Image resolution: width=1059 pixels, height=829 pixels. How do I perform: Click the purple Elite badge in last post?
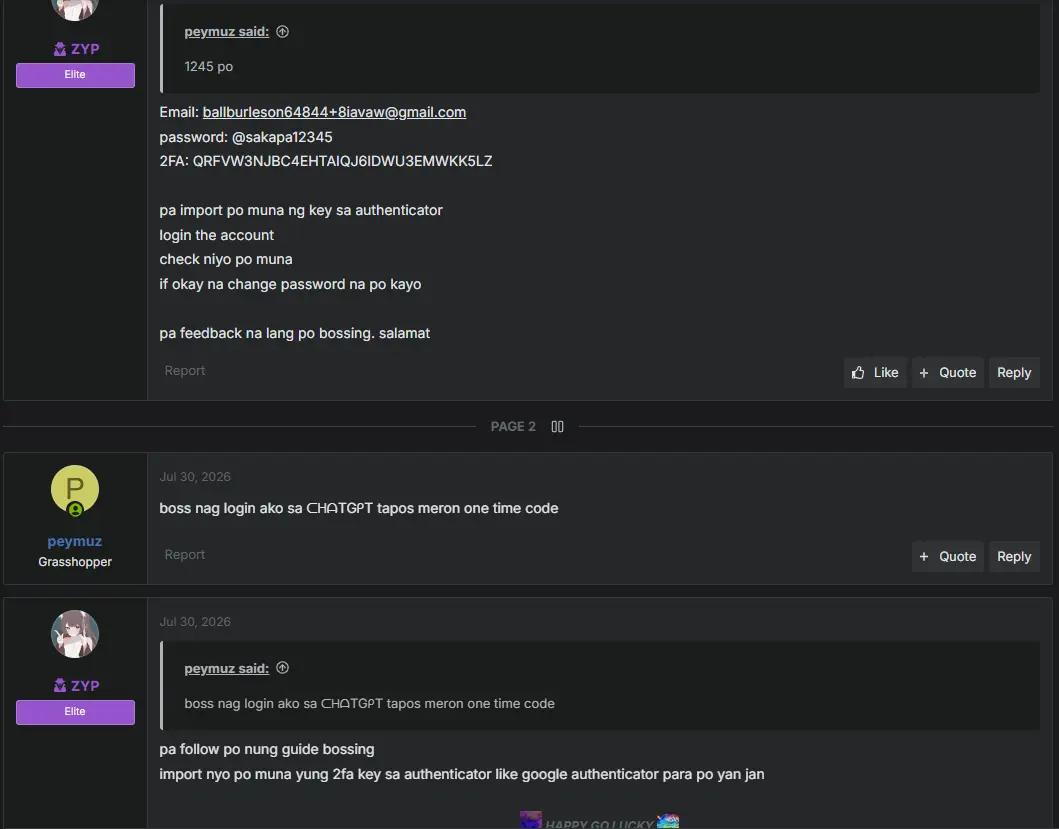75,711
